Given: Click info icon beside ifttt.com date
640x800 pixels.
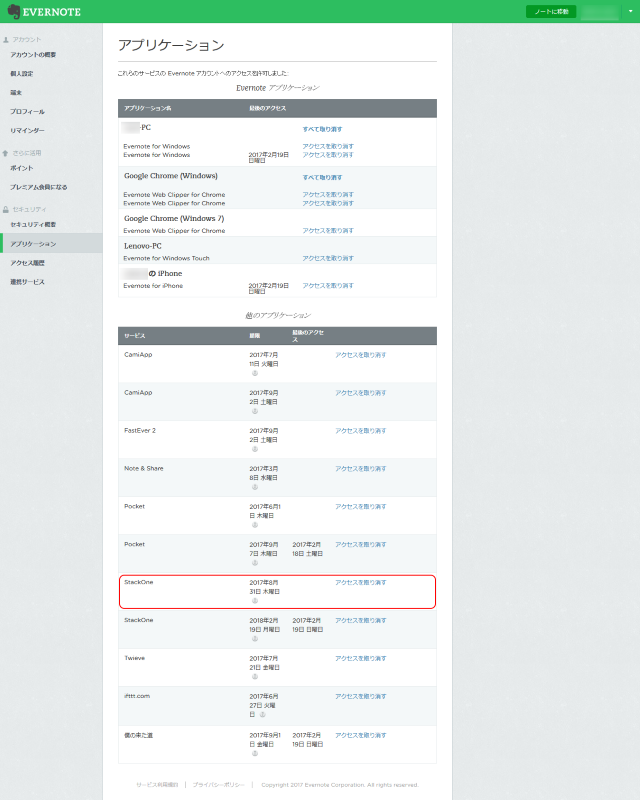Looking at the screenshot, I should coord(262,715).
